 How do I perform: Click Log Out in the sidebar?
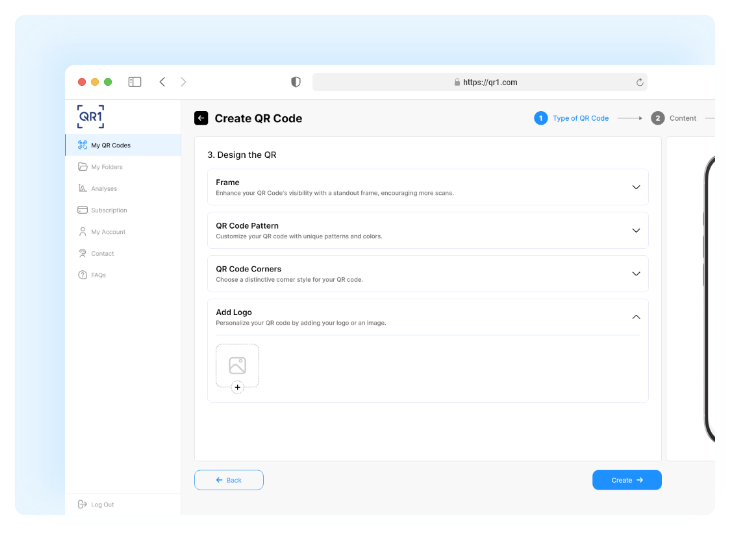click(x=101, y=504)
